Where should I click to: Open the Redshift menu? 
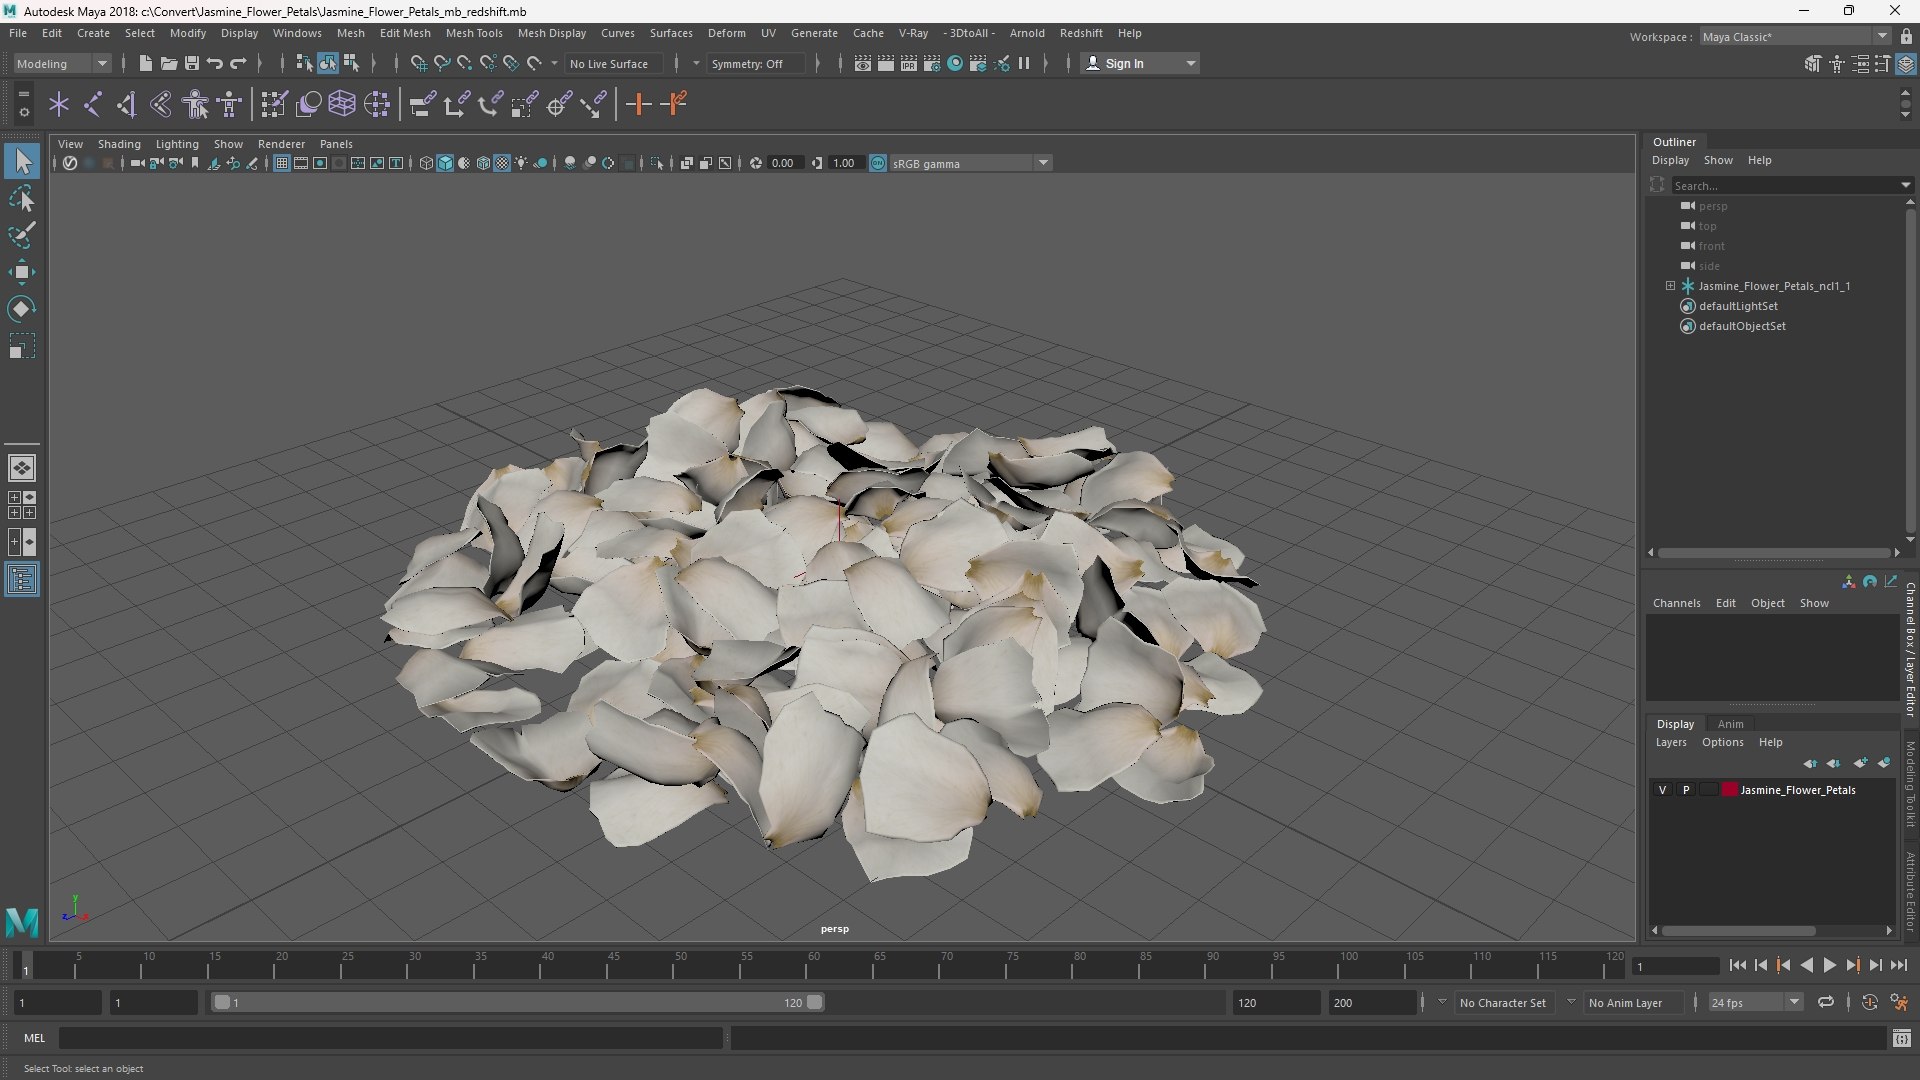(1081, 33)
